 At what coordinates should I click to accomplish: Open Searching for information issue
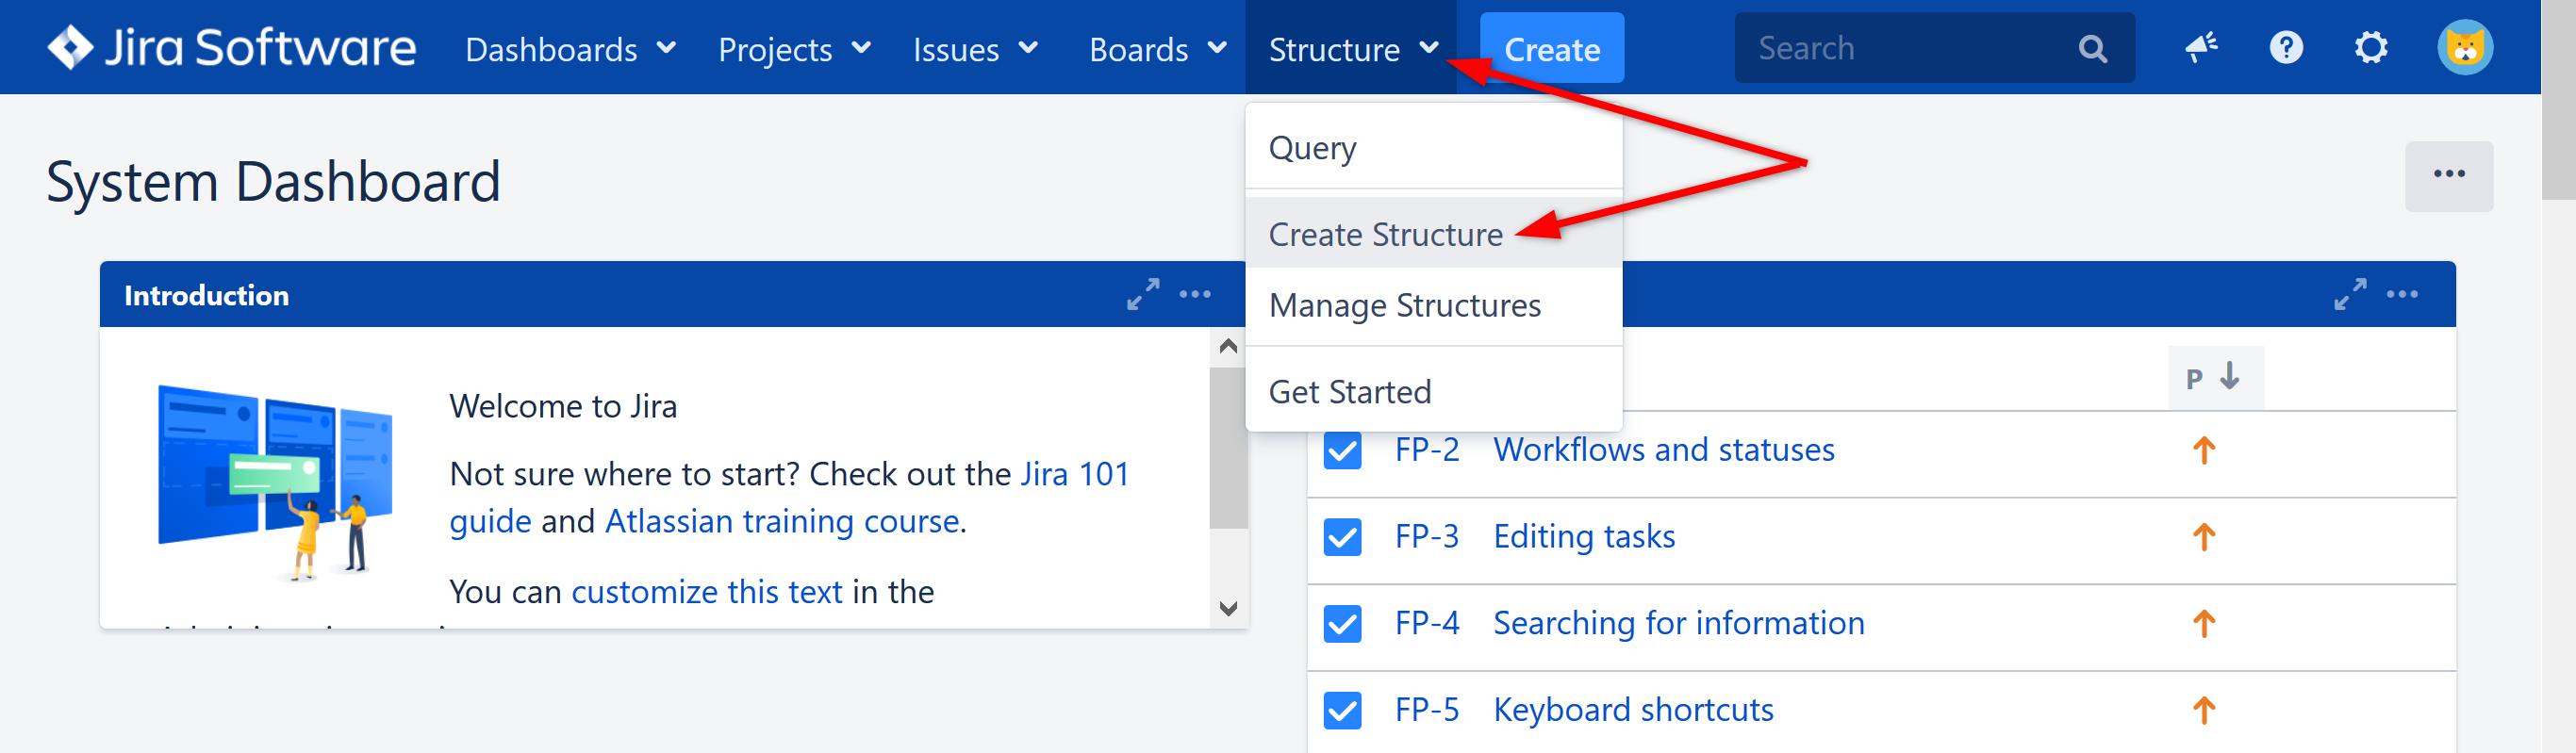1679,623
